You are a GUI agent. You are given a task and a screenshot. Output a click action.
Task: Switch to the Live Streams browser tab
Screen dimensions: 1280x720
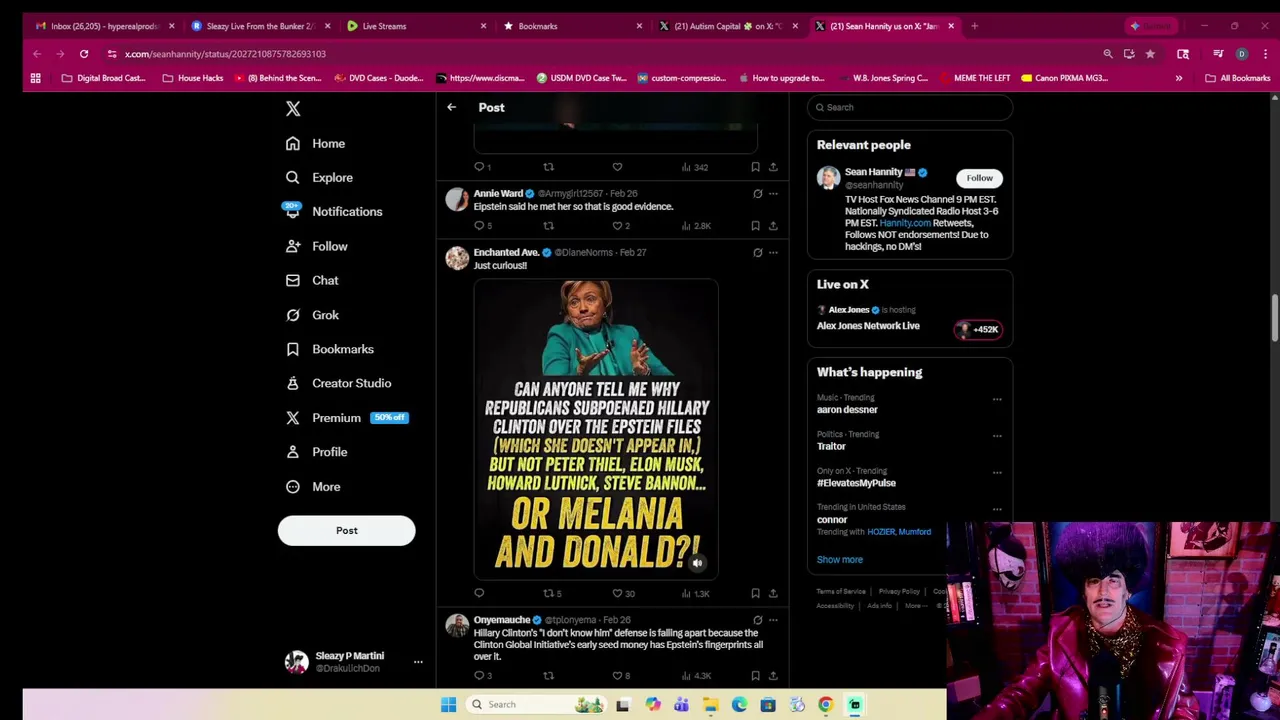click(415, 26)
